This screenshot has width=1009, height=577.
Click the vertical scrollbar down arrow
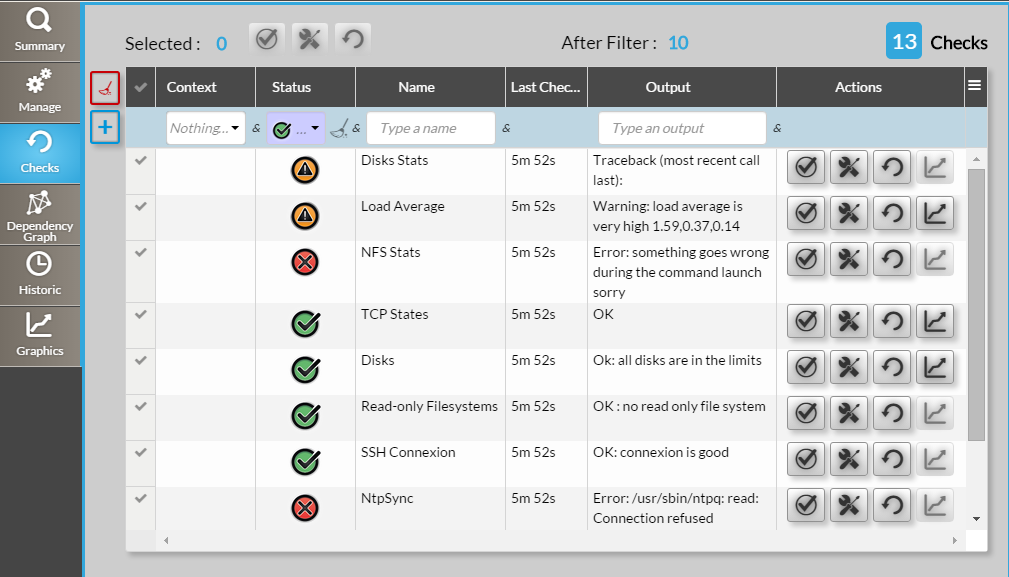click(976, 519)
